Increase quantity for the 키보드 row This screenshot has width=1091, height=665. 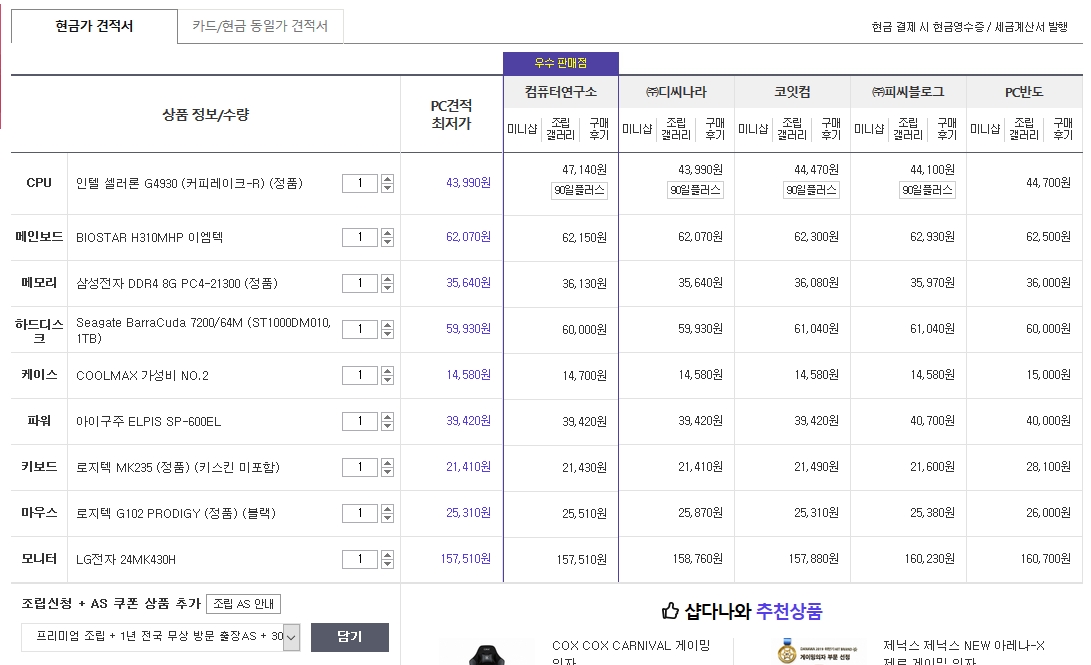[x=388, y=463]
